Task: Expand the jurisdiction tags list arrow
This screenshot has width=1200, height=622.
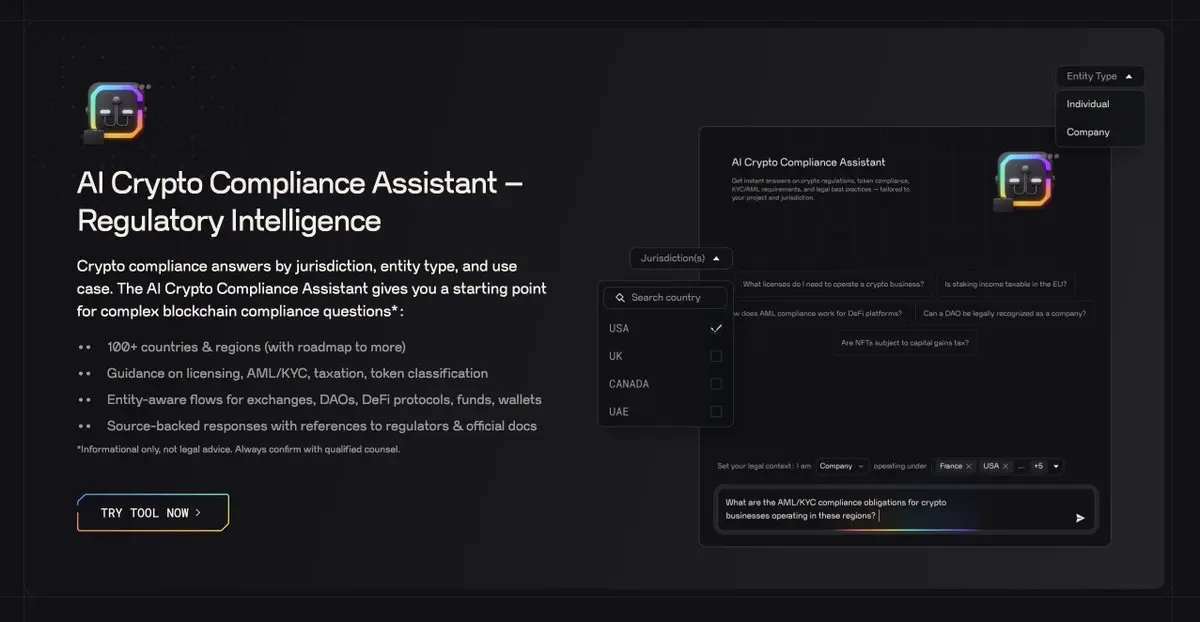Action: point(1056,466)
